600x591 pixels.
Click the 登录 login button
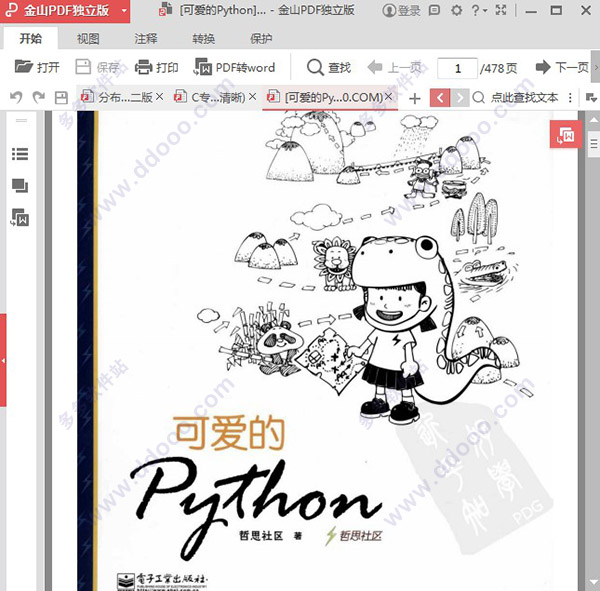401,10
